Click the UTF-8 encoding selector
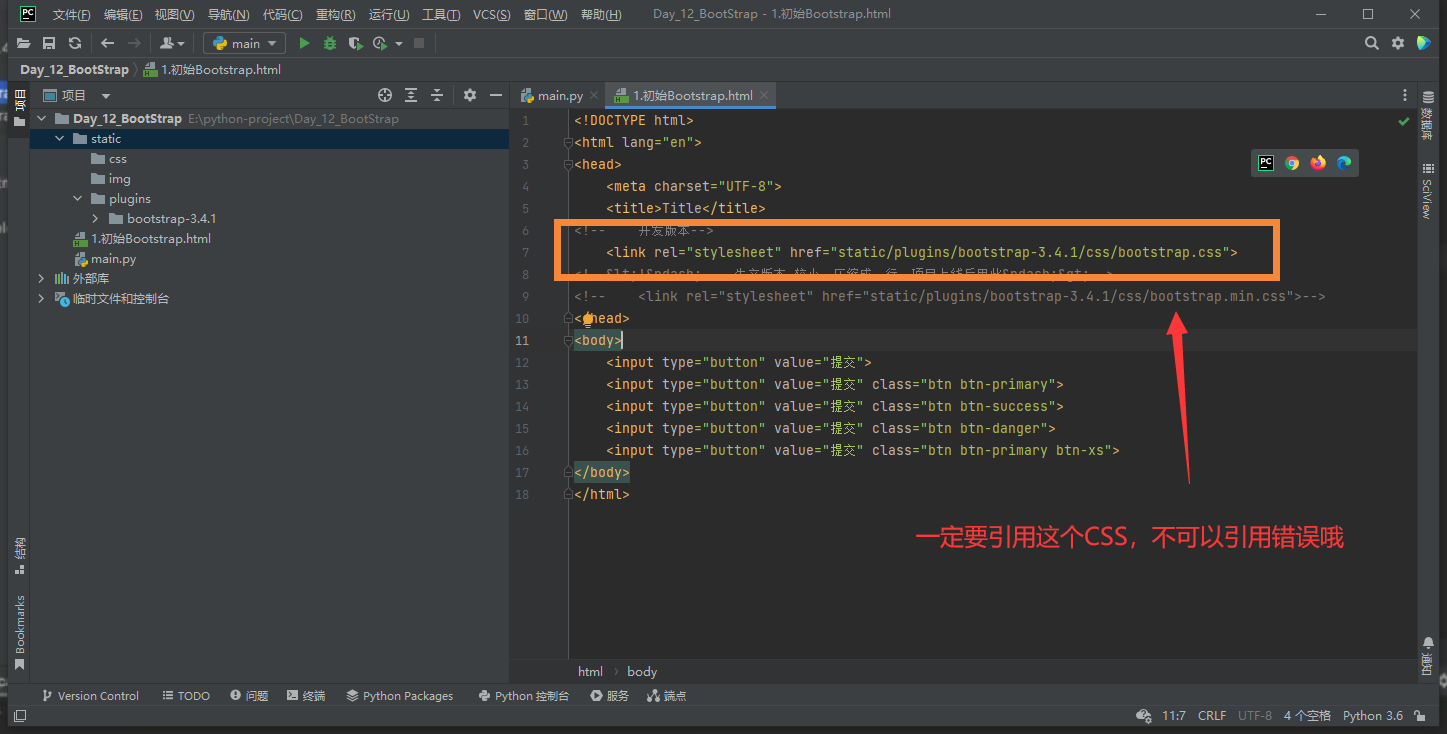The width and height of the screenshot is (1447, 734). 1255,716
